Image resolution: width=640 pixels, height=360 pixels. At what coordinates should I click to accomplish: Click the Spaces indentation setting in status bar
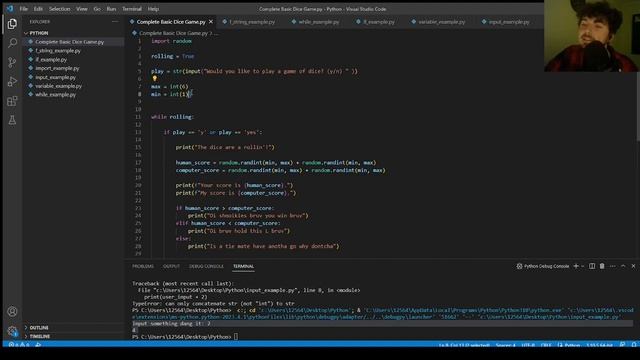tap(505, 345)
